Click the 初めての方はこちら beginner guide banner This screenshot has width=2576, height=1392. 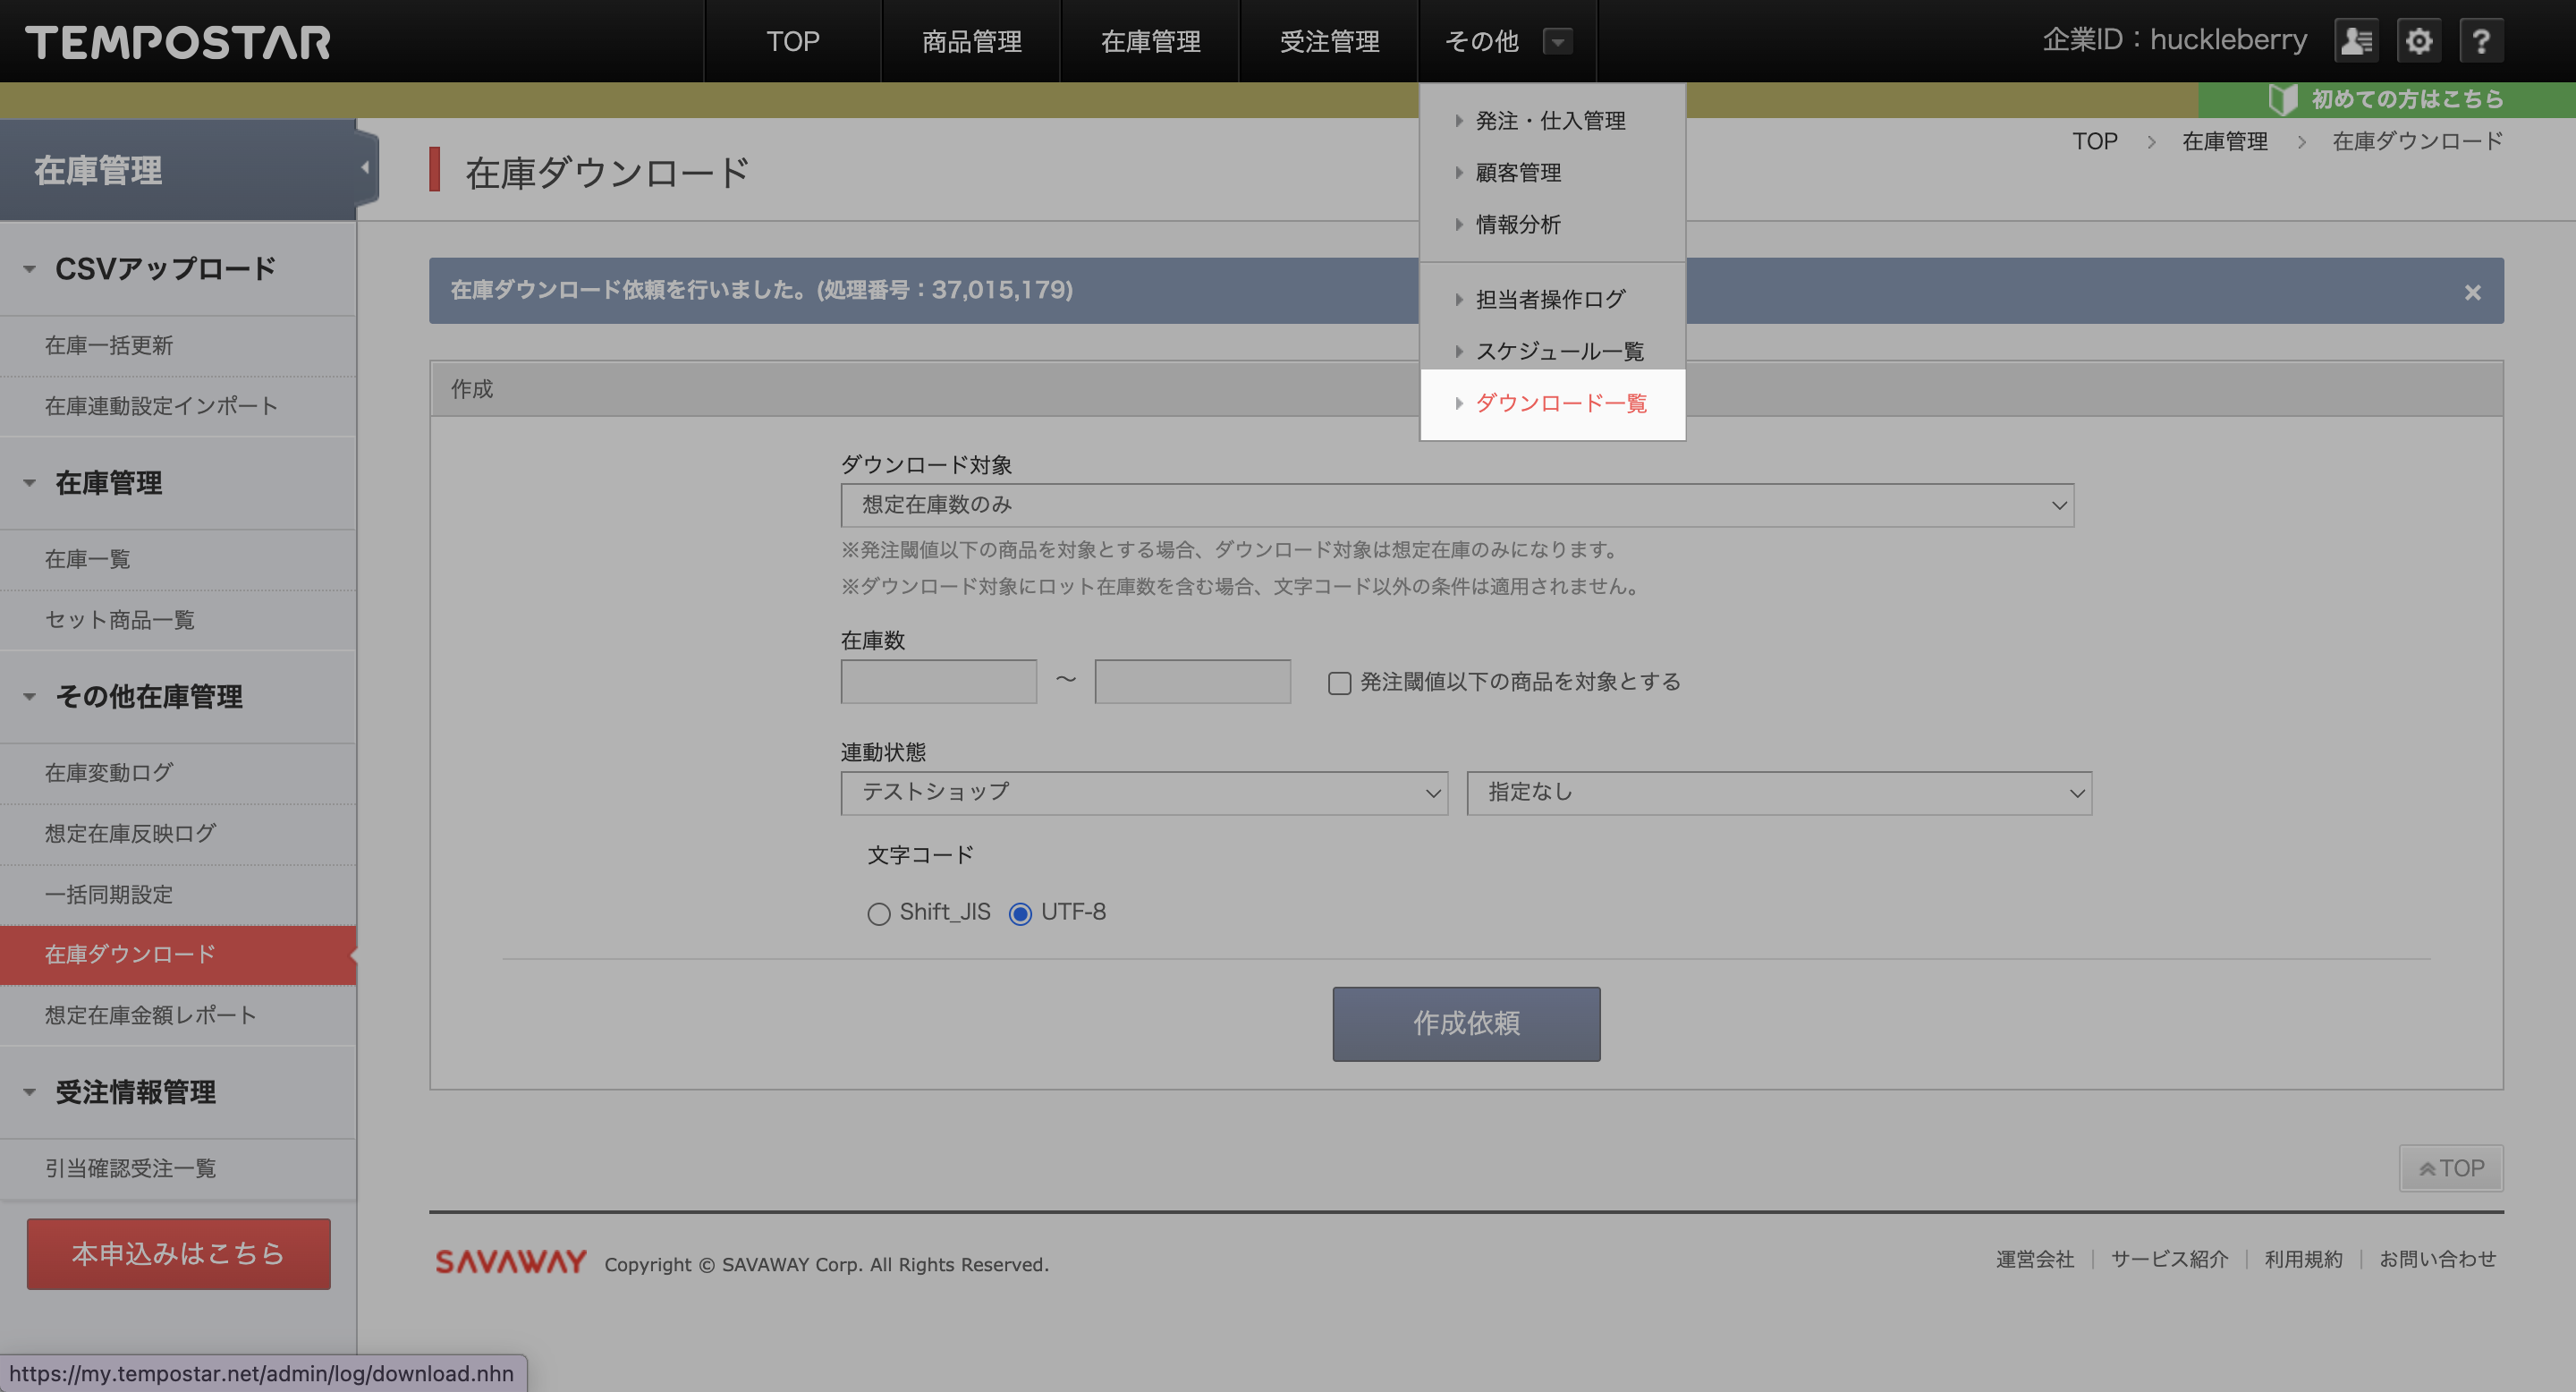[x=2387, y=99]
